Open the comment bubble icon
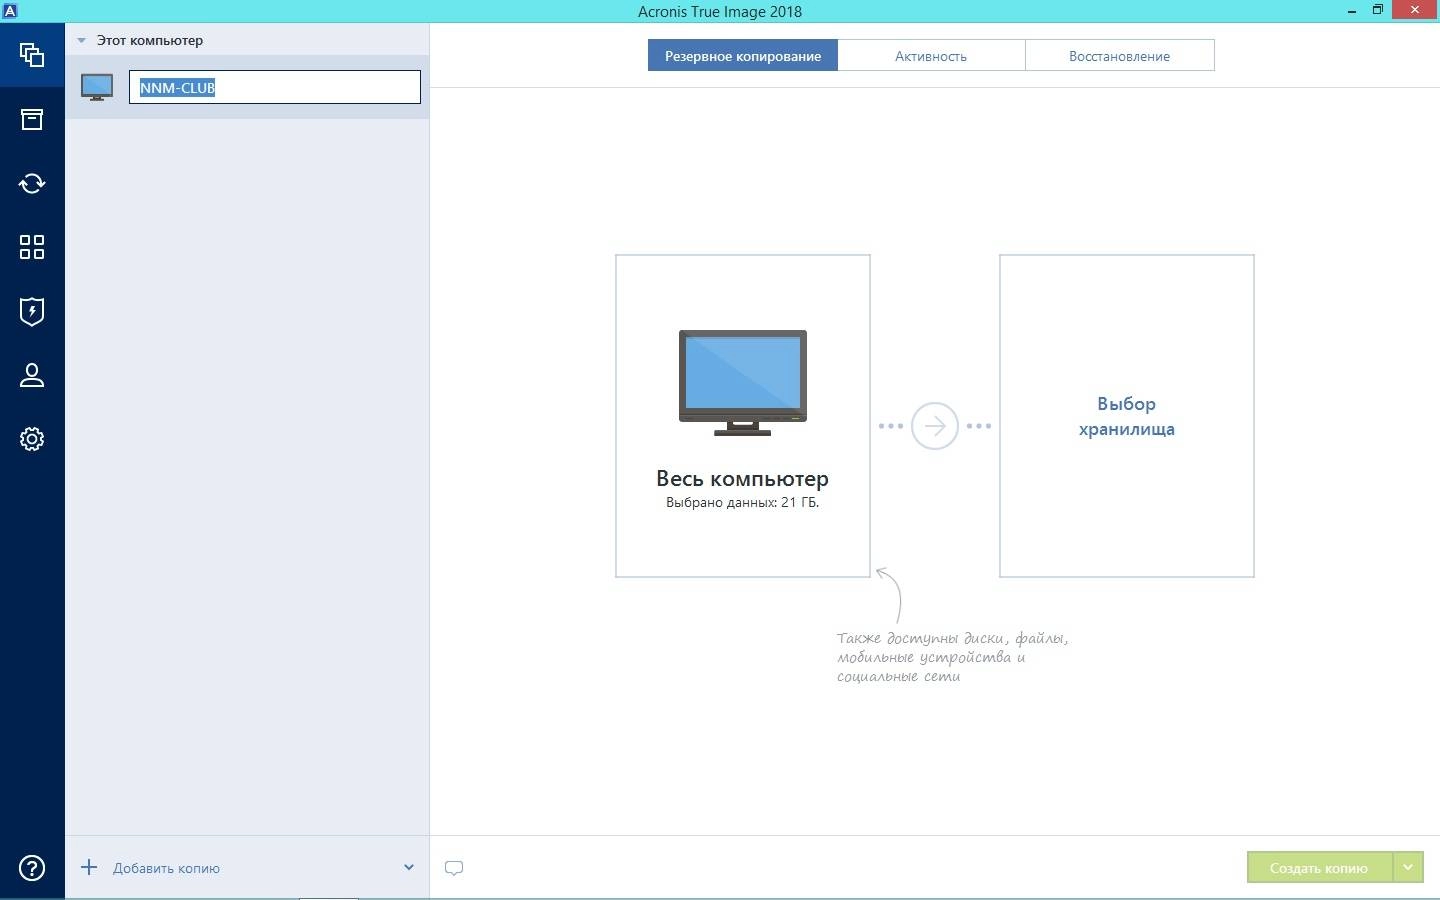 (x=454, y=868)
